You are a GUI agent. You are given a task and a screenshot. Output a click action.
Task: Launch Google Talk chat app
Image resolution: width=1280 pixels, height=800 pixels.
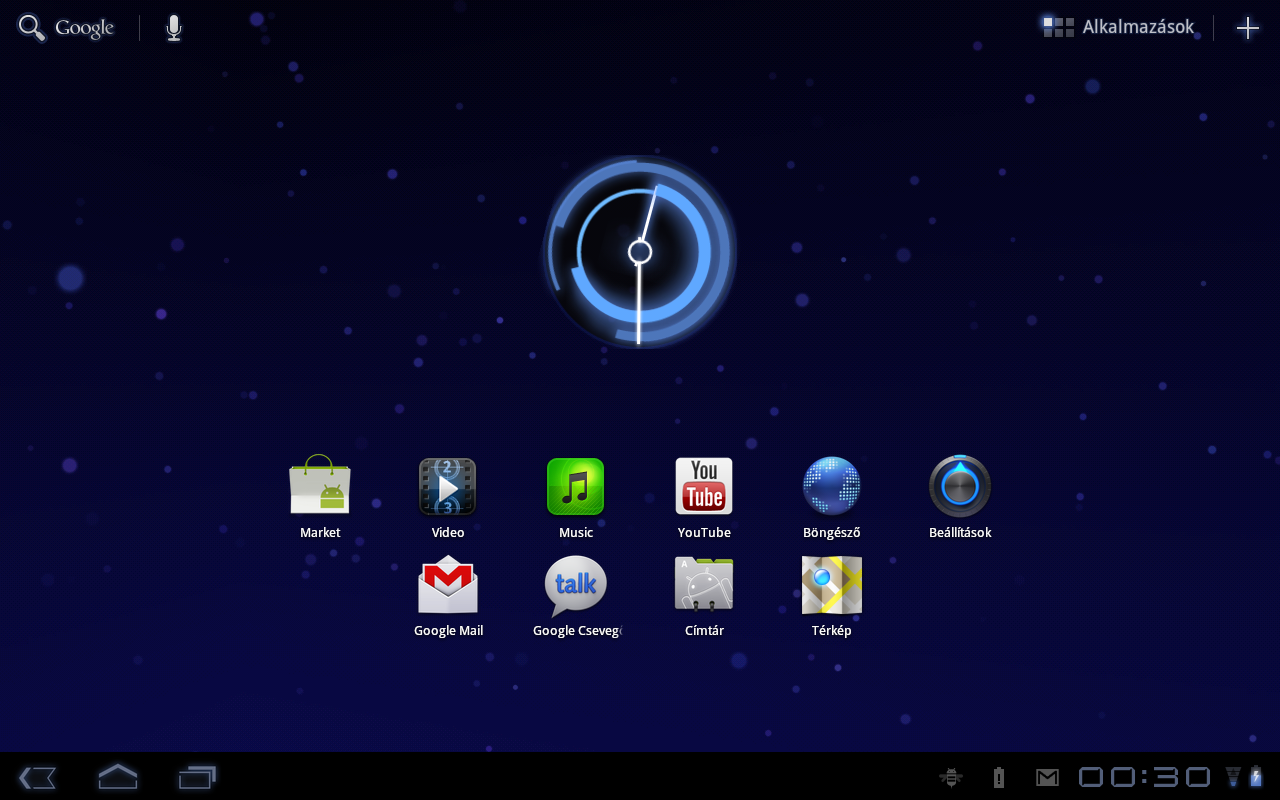pos(576,596)
